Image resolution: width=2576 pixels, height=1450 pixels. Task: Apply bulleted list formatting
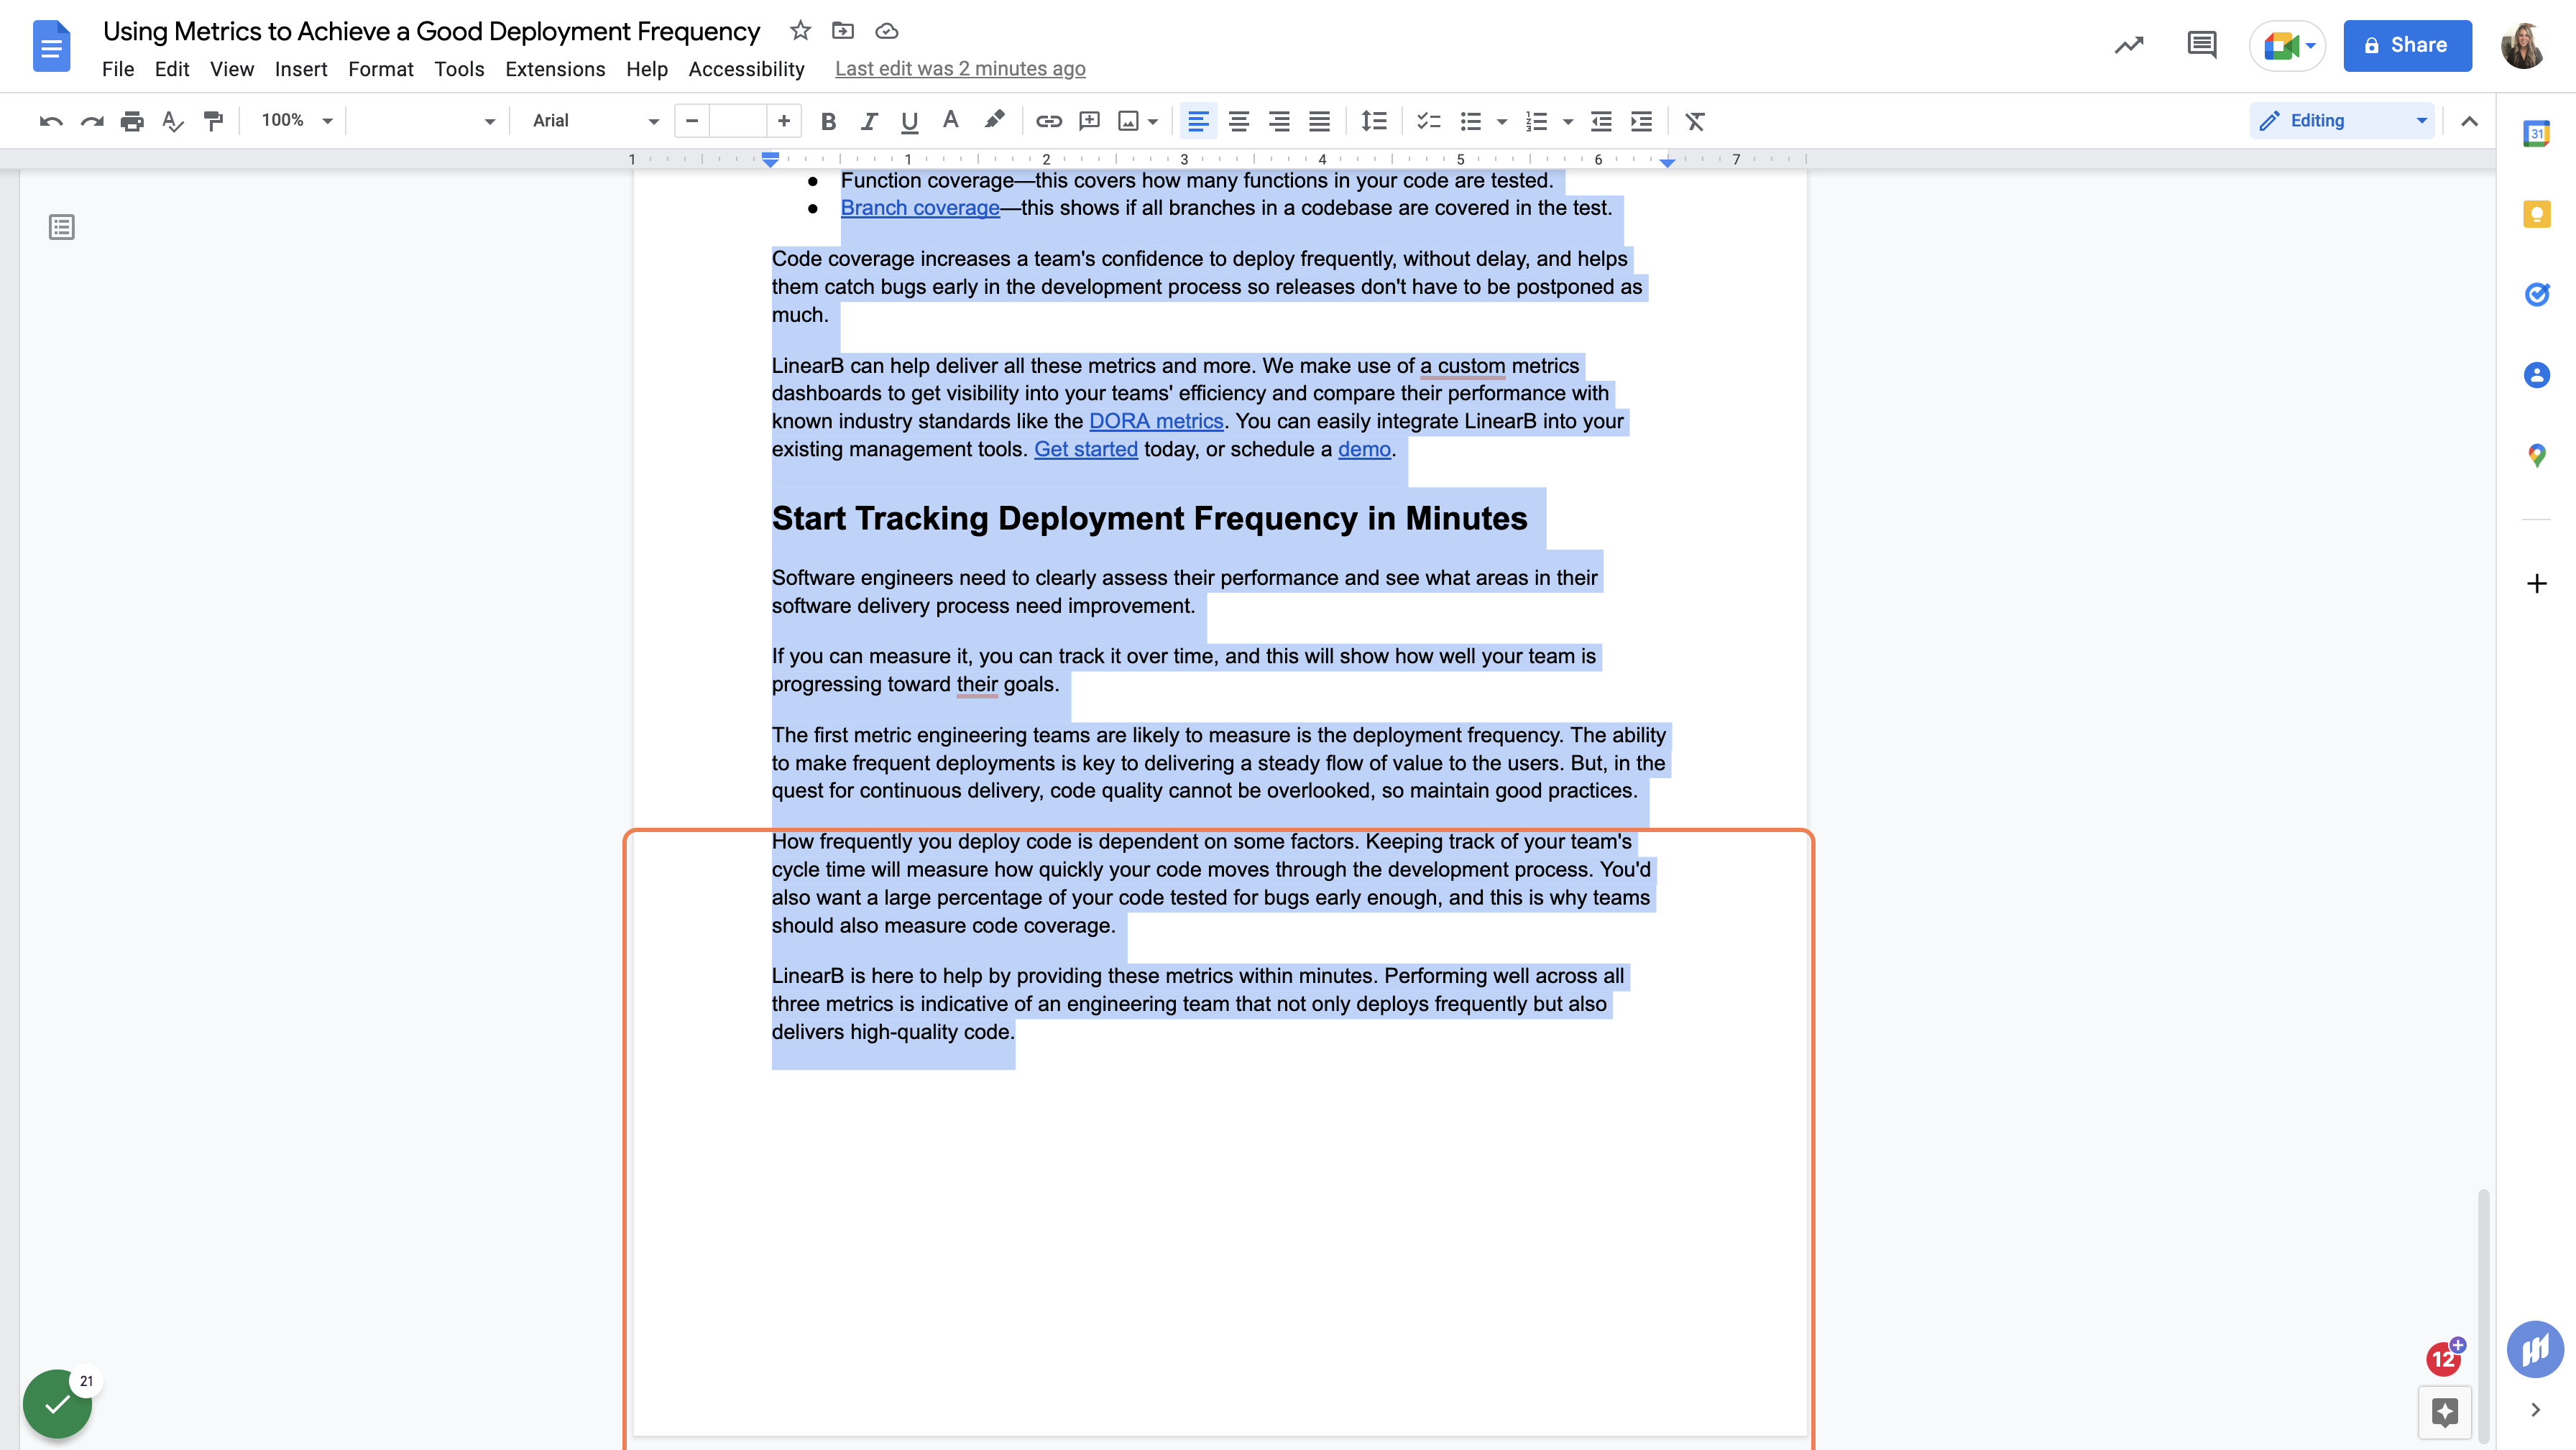click(1470, 121)
